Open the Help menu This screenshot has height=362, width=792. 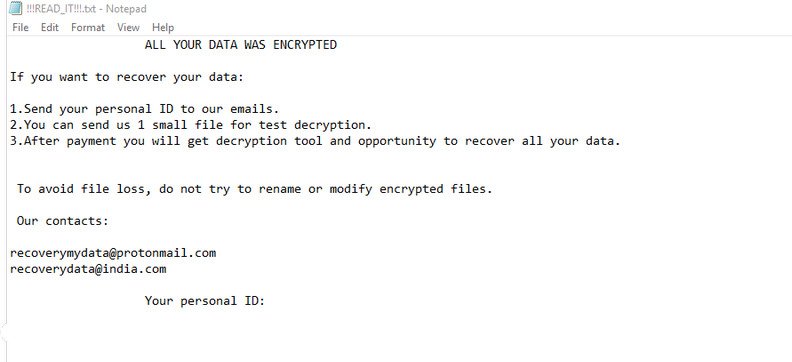pos(163,27)
